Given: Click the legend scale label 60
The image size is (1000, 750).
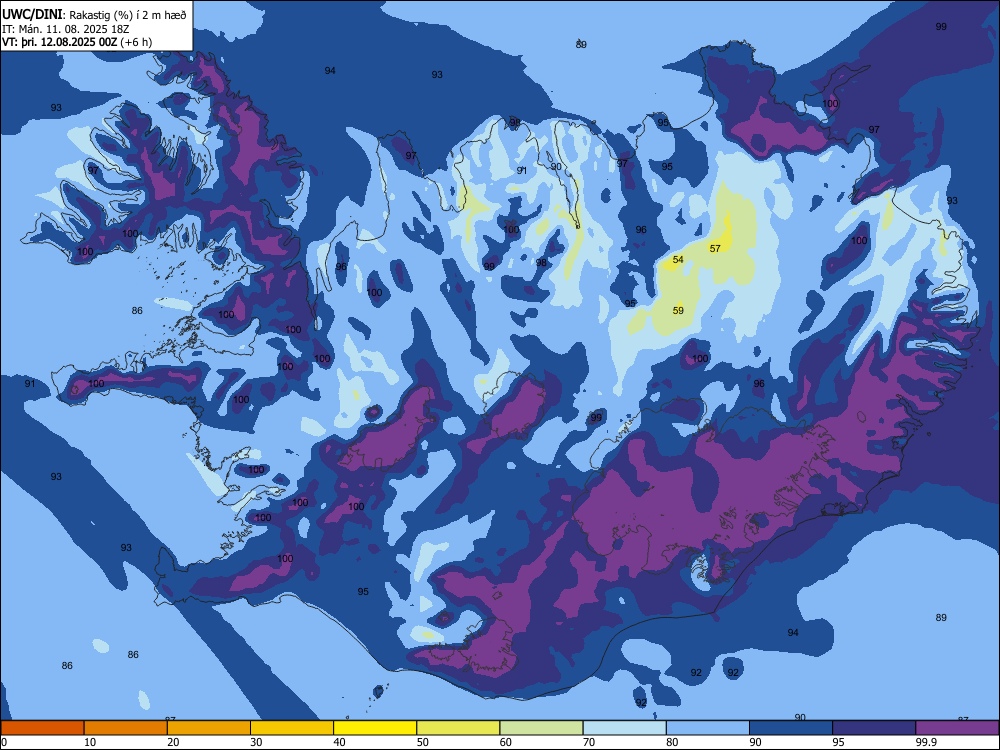Looking at the screenshot, I should pyautogui.click(x=506, y=742).
